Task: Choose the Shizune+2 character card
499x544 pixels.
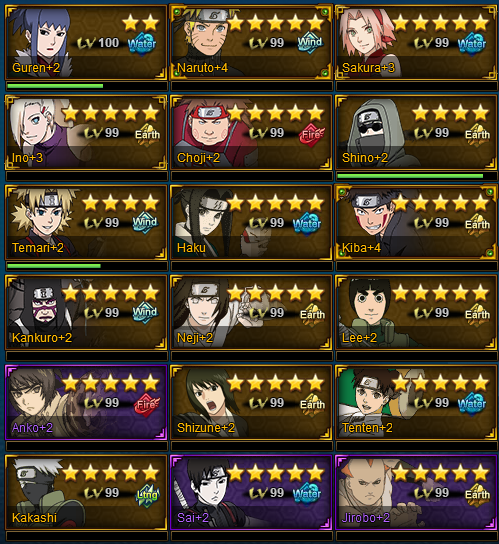Action: (x=251, y=402)
